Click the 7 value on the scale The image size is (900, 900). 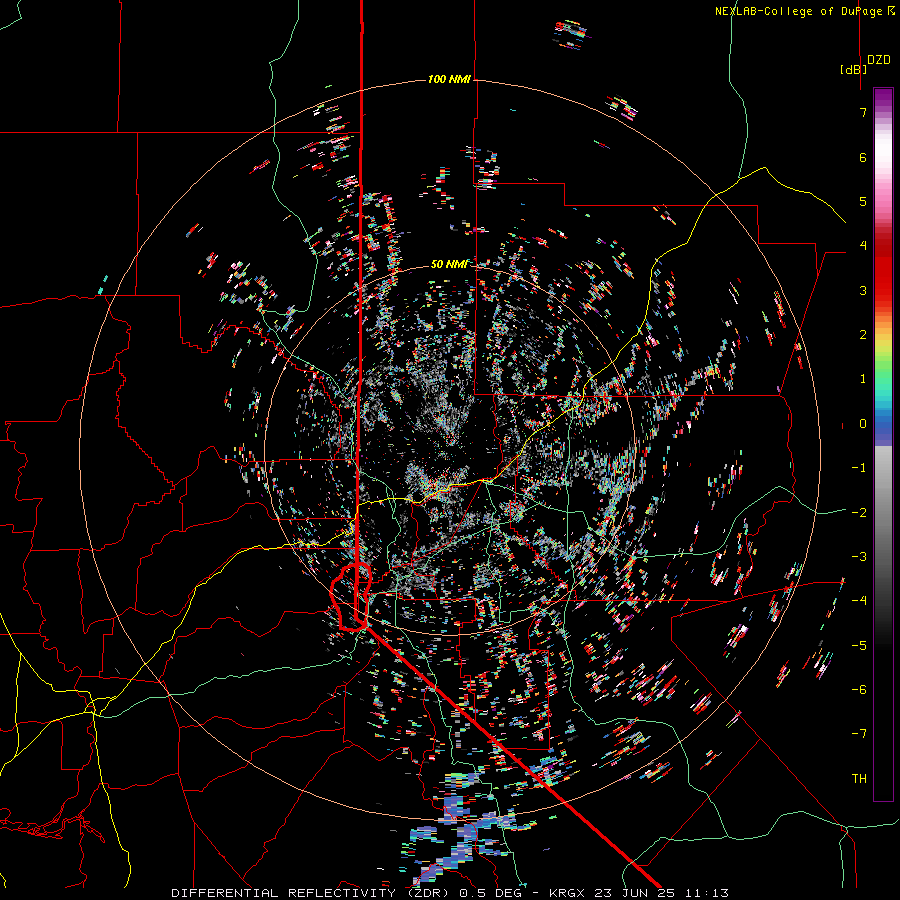[x=863, y=112]
